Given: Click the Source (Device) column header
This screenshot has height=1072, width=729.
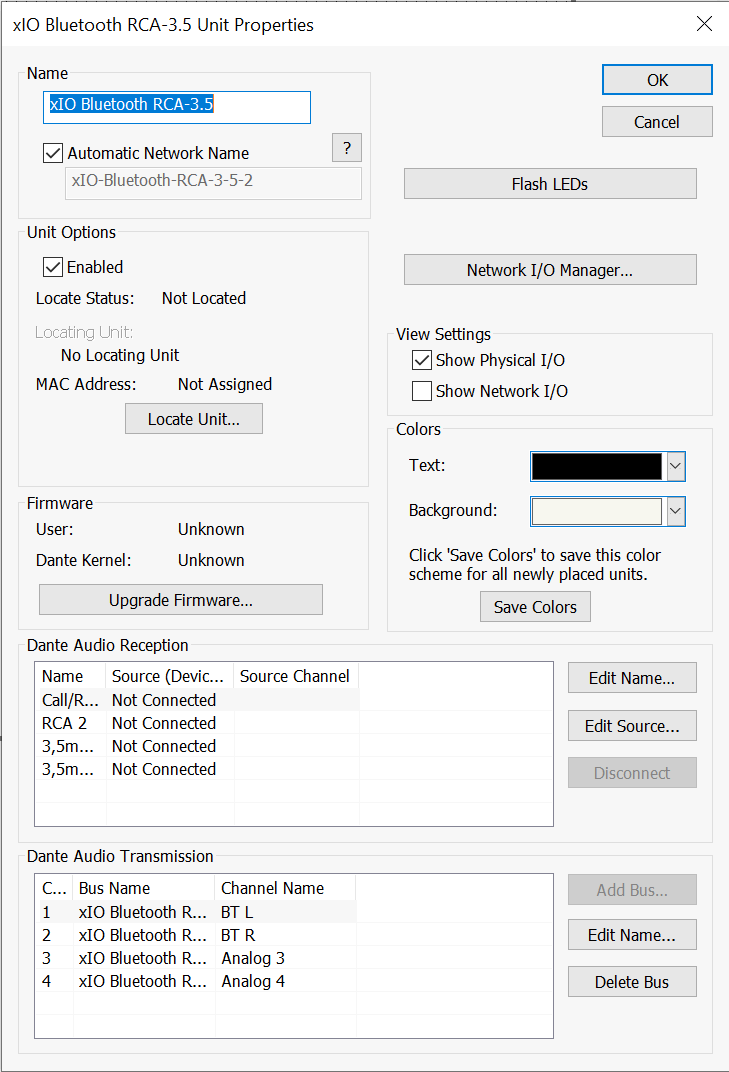Looking at the screenshot, I should (x=170, y=676).
